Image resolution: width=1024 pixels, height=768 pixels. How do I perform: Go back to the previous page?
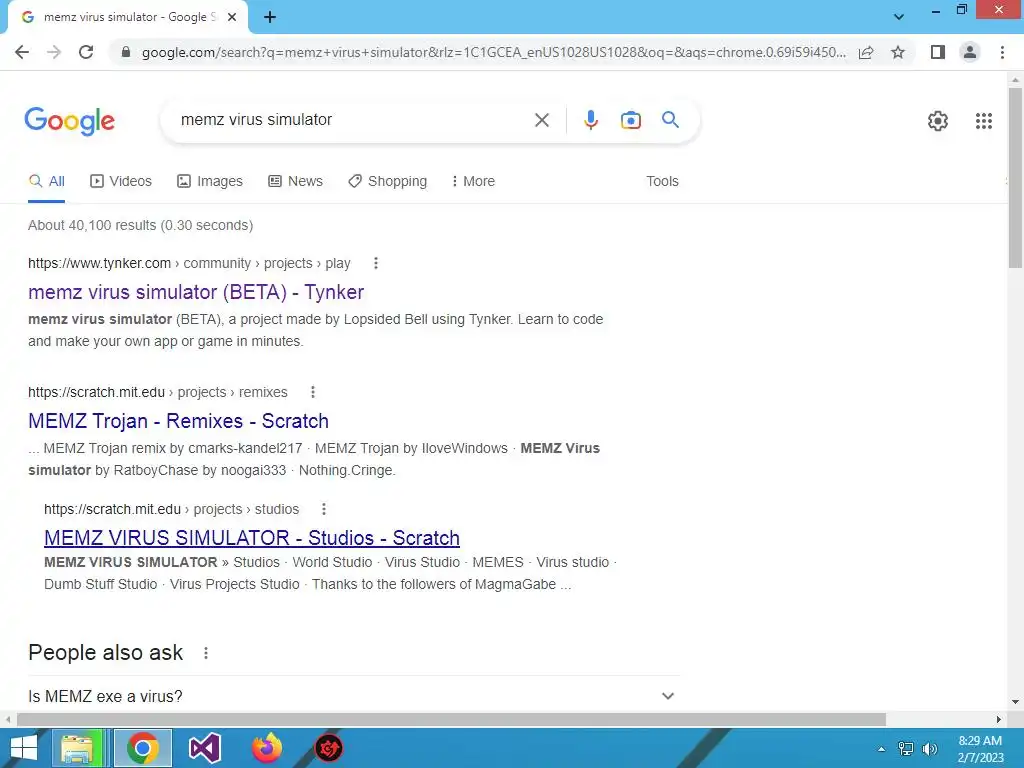pos(22,52)
